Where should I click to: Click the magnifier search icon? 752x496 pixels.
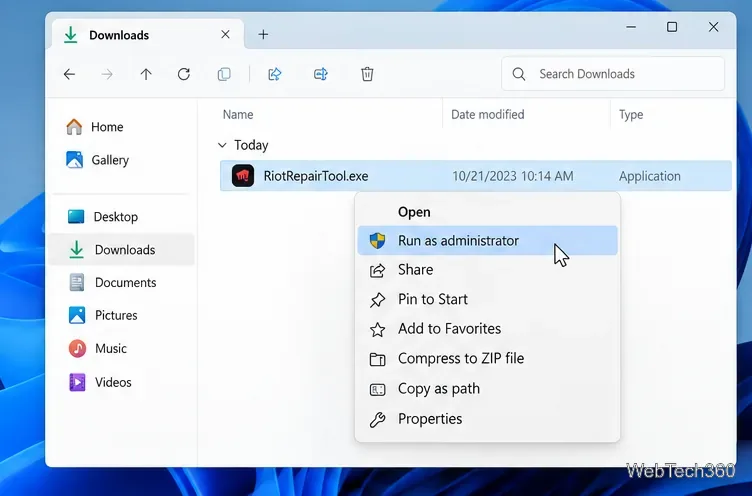click(518, 74)
